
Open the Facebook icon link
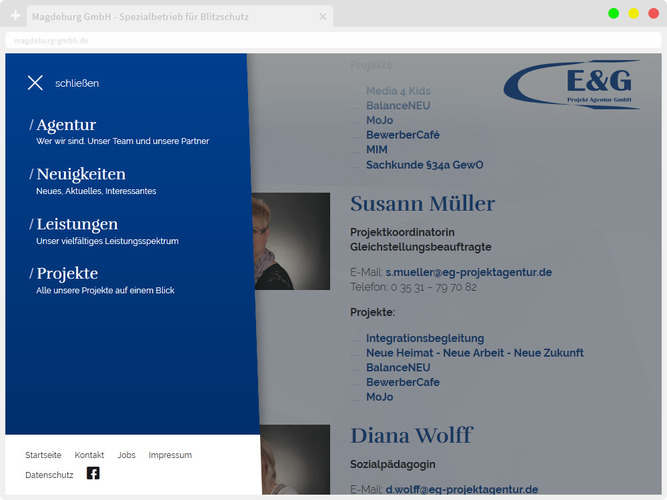93,474
